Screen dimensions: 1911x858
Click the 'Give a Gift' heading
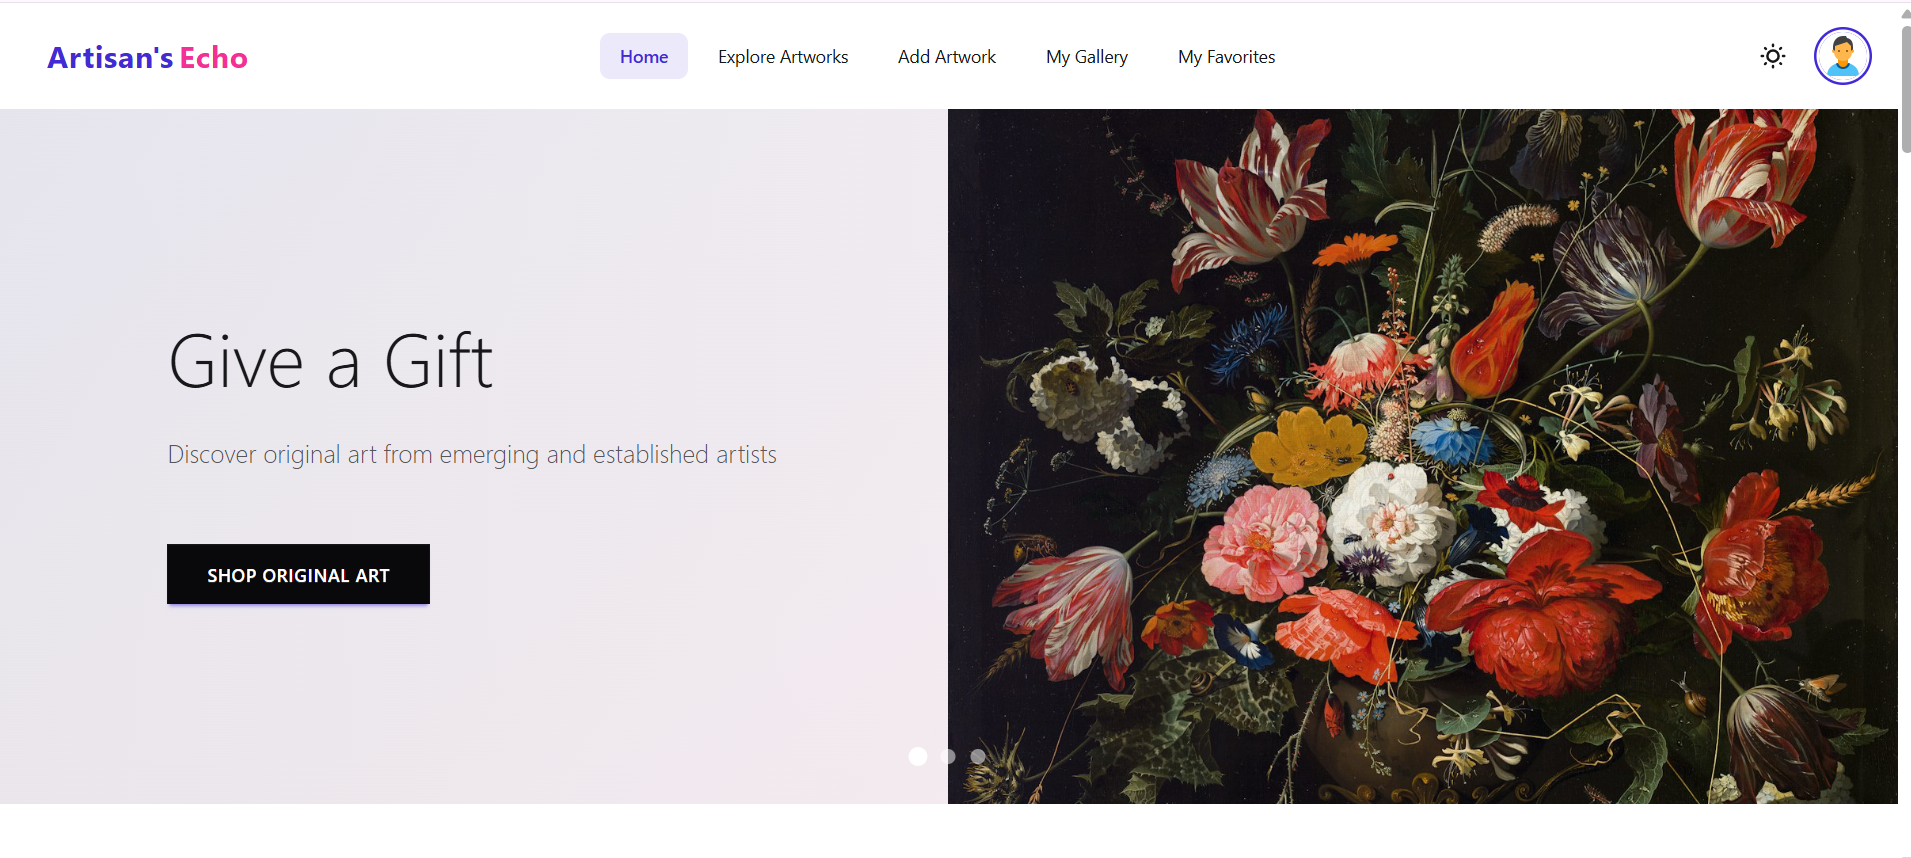pos(331,361)
